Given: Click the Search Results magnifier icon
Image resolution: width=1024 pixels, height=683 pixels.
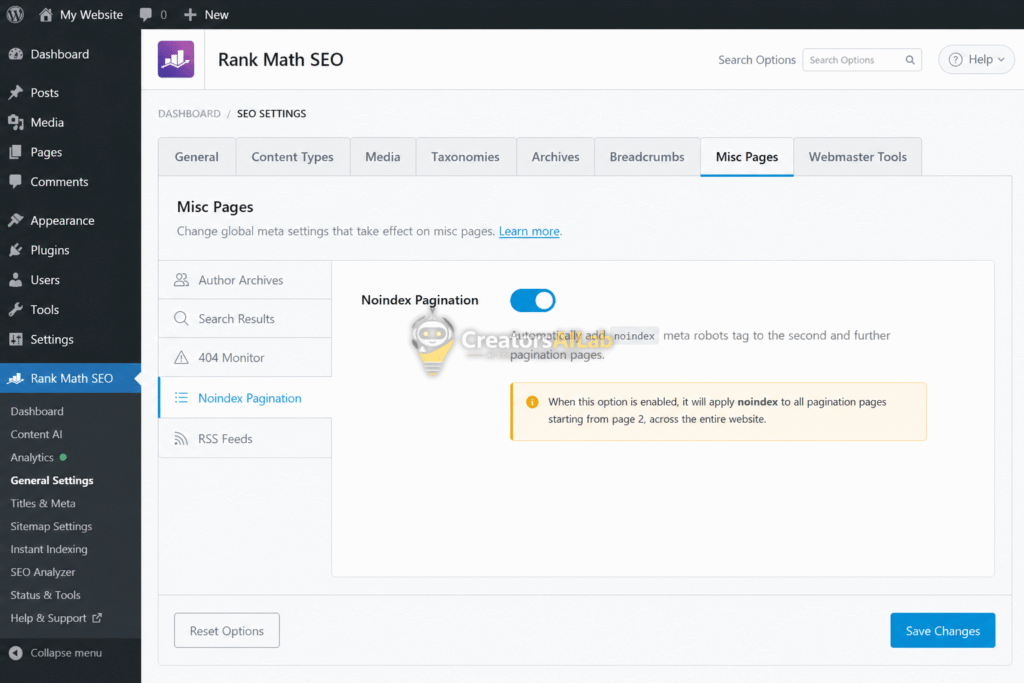Looking at the screenshot, I should click(x=182, y=319).
